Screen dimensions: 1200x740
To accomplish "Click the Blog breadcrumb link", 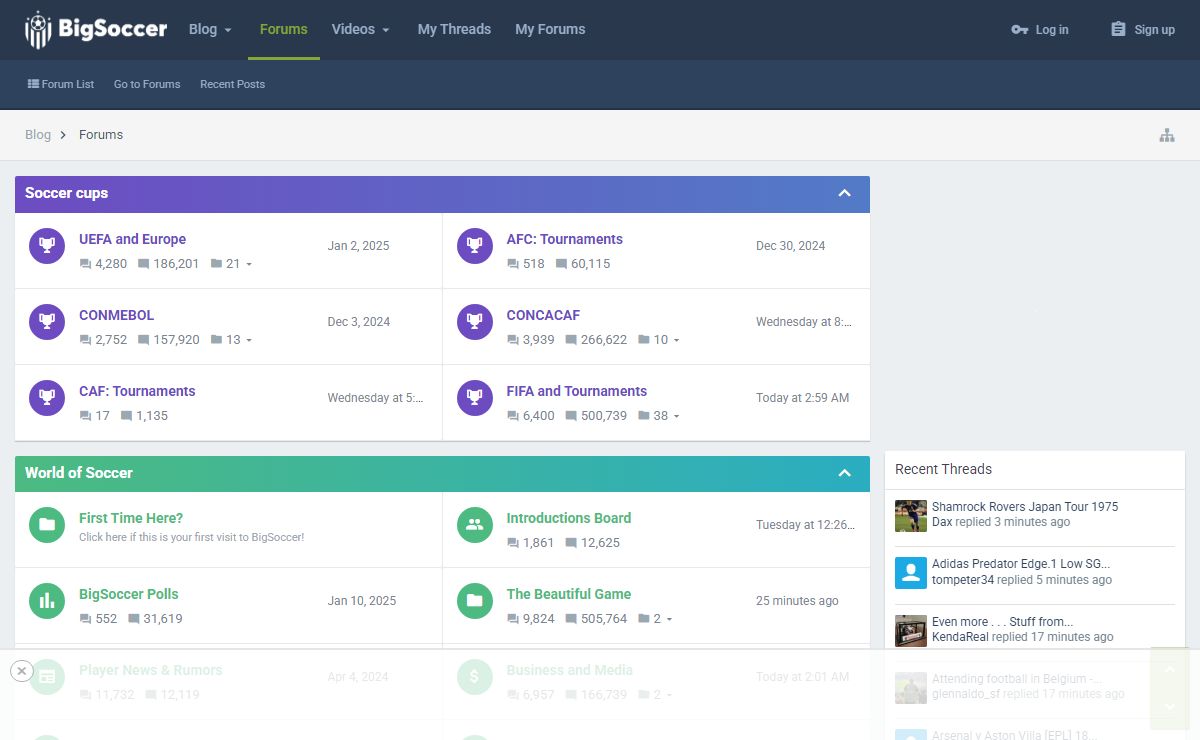I will [38, 135].
